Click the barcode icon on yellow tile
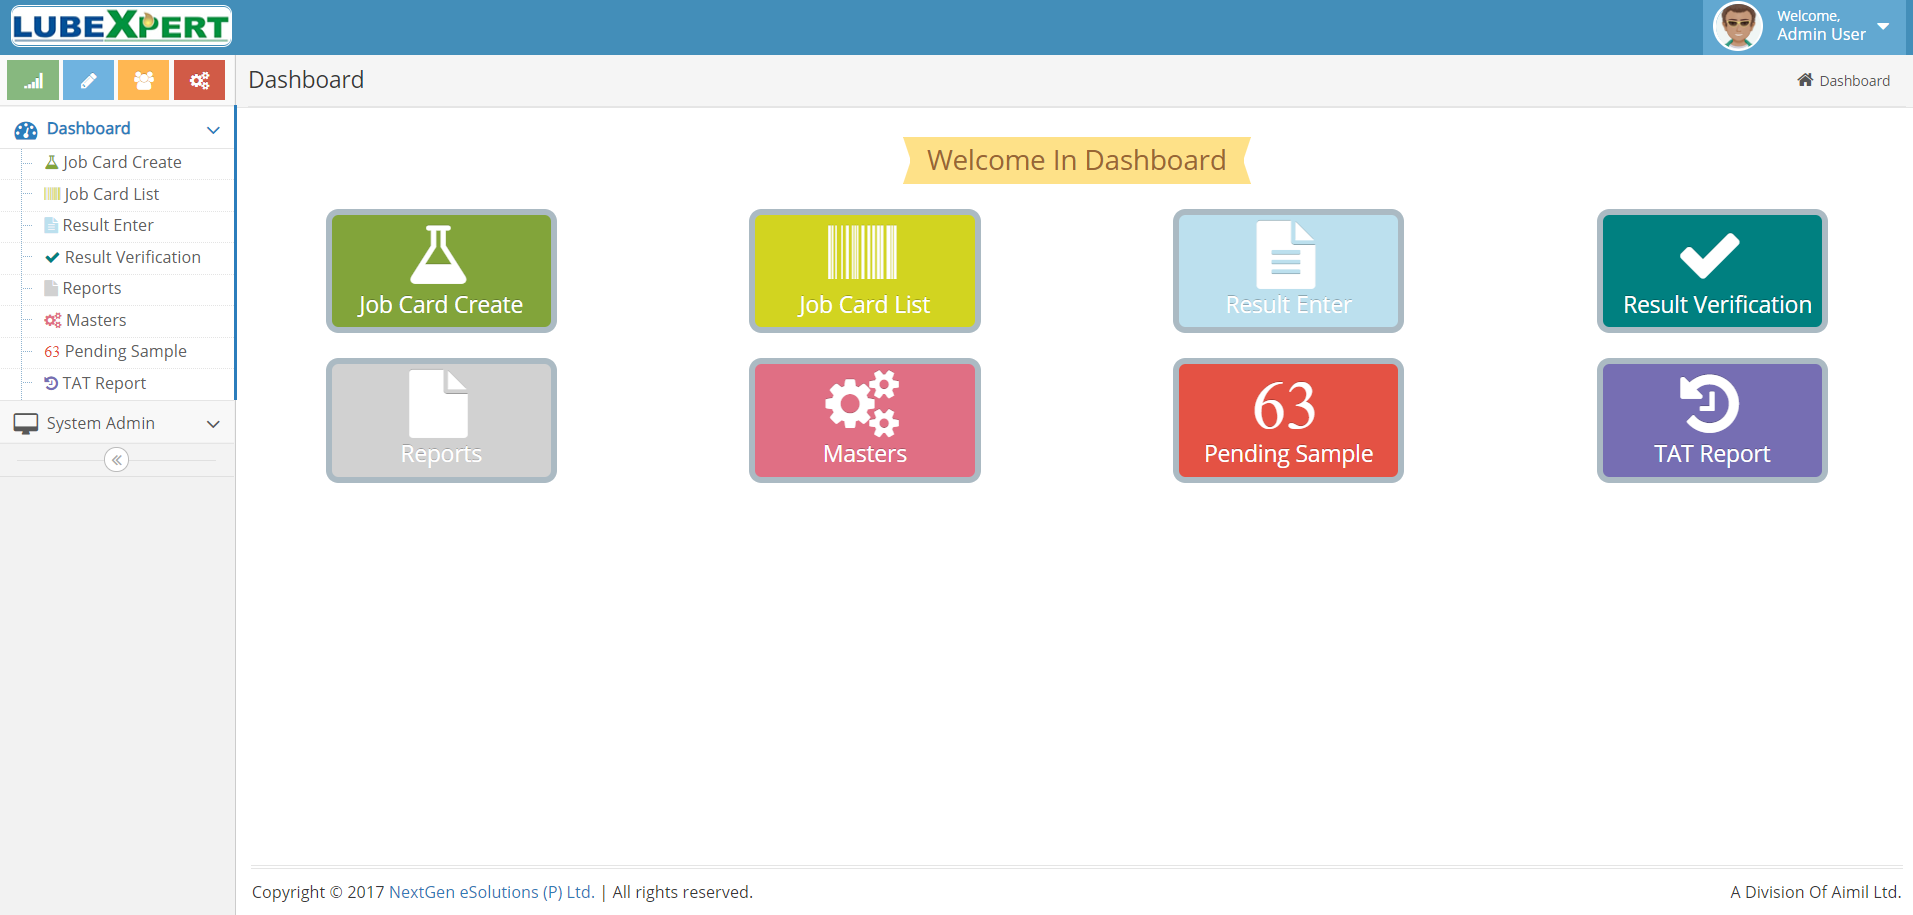Screen dimensions: 1913x915 tap(862, 252)
